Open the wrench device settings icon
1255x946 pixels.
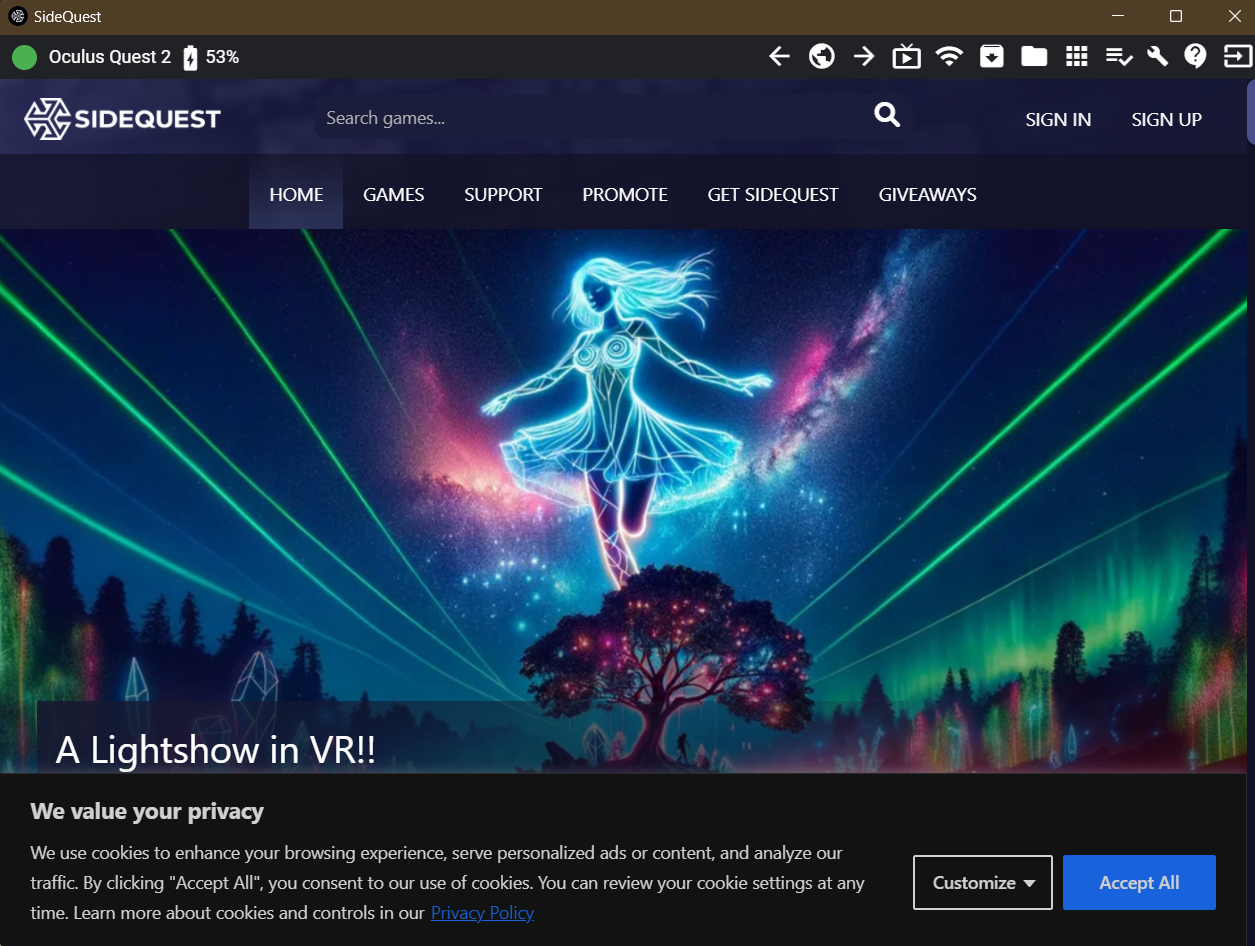1157,57
